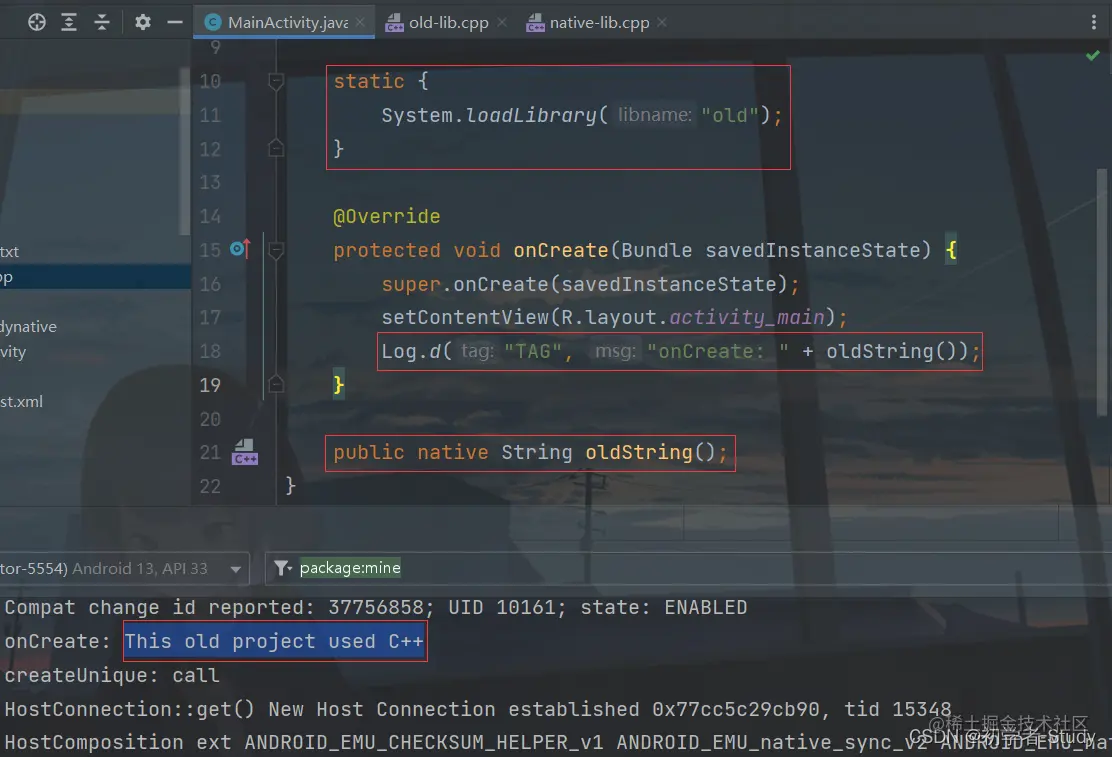Image resolution: width=1112 pixels, height=757 pixels.
Task: Click the project panel scrollbar
Action: tap(184, 150)
